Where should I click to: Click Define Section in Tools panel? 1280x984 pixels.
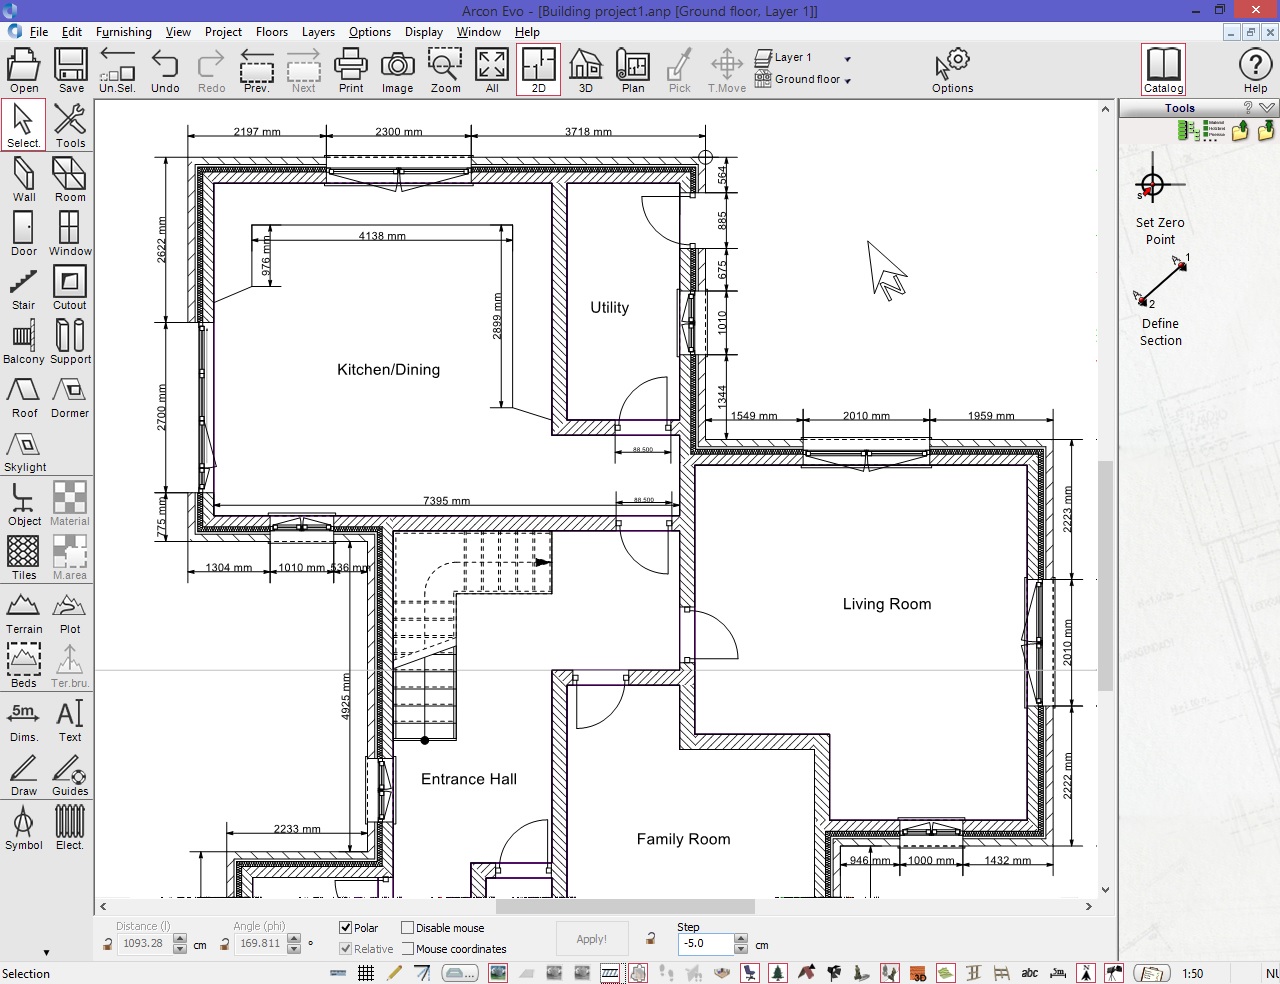(x=1158, y=290)
